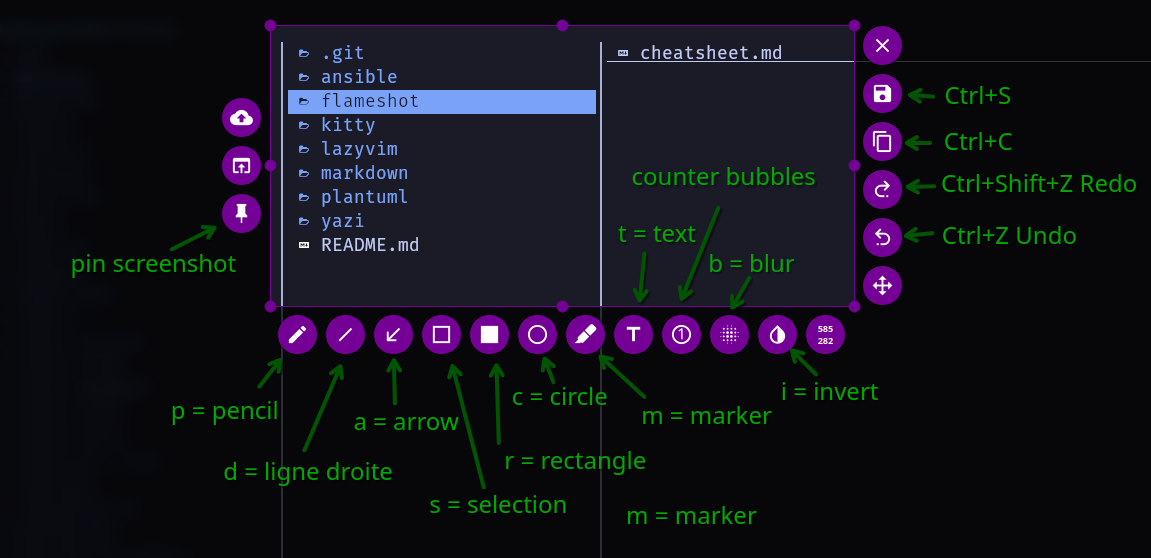This screenshot has width=1151, height=558.
Task: Select the filled Rectangle tool
Action: tap(490, 335)
